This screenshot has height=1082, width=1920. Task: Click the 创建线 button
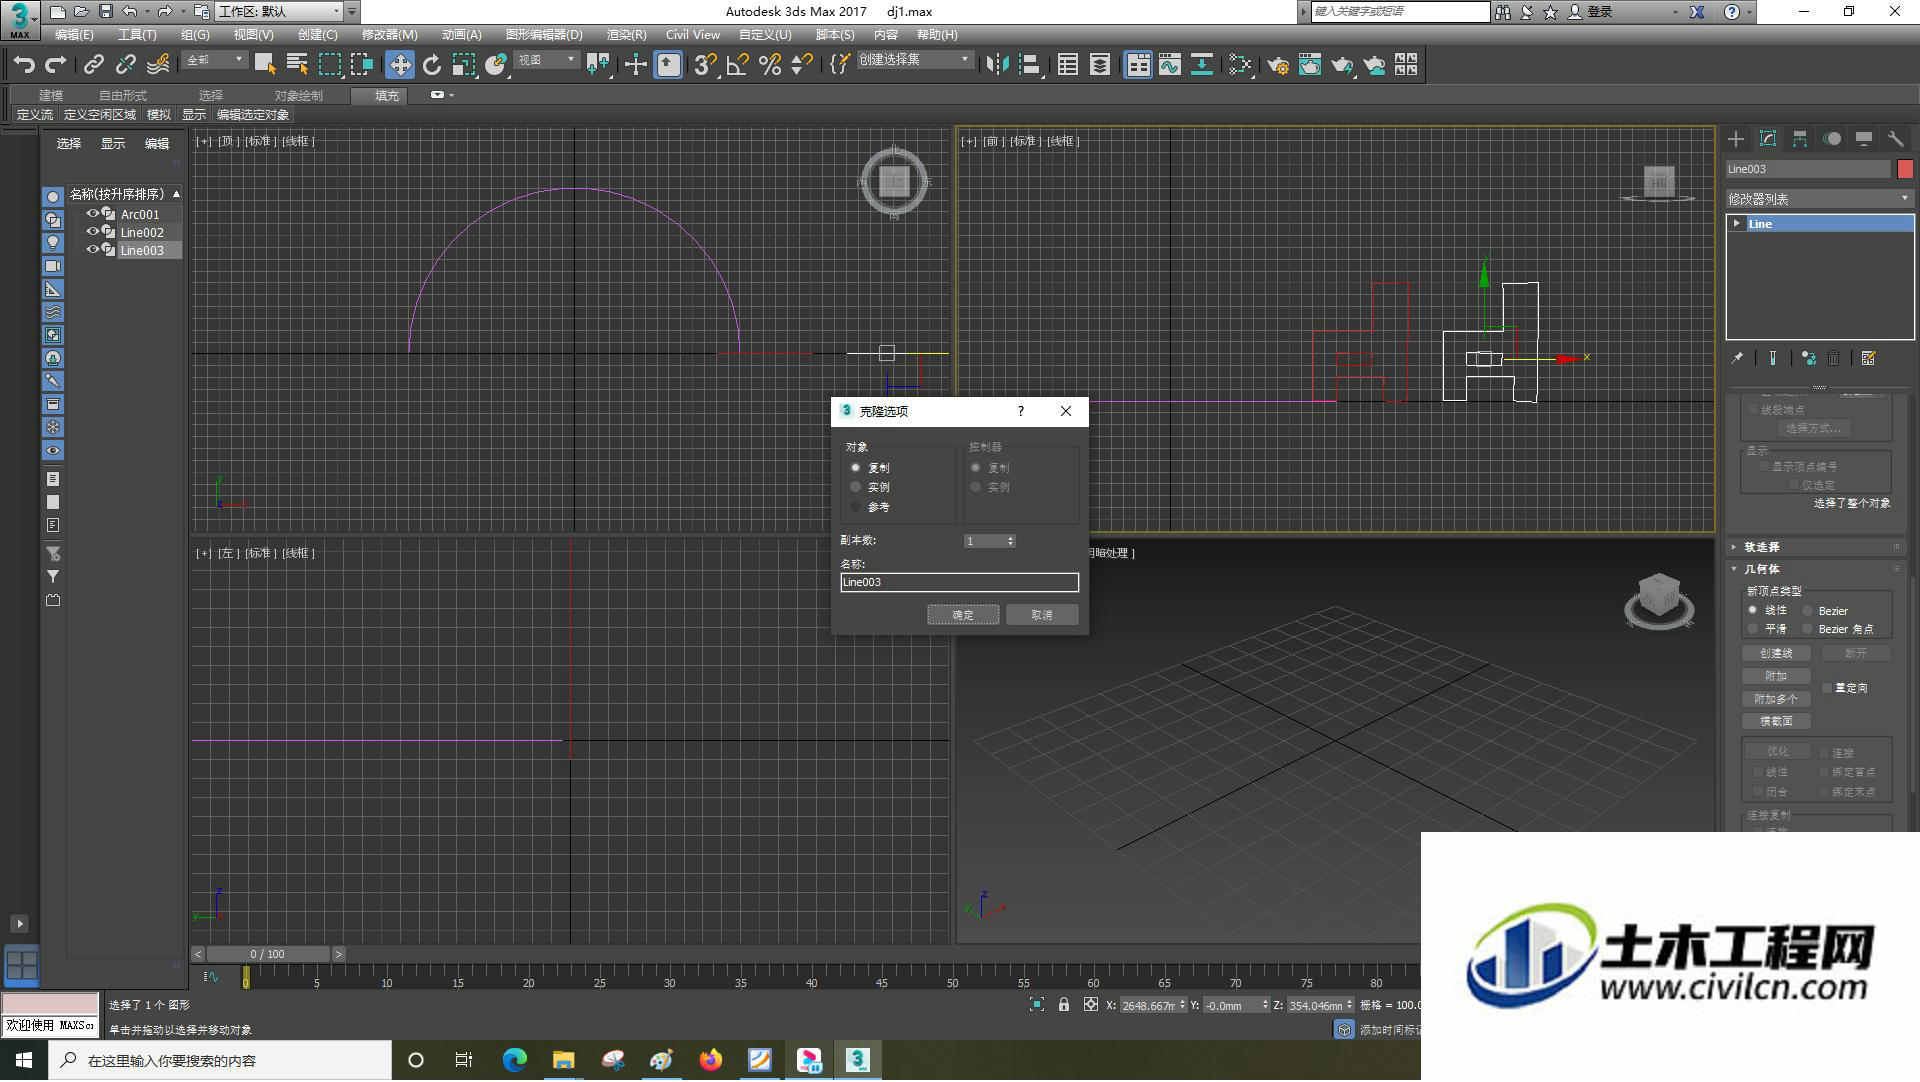tap(1777, 653)
